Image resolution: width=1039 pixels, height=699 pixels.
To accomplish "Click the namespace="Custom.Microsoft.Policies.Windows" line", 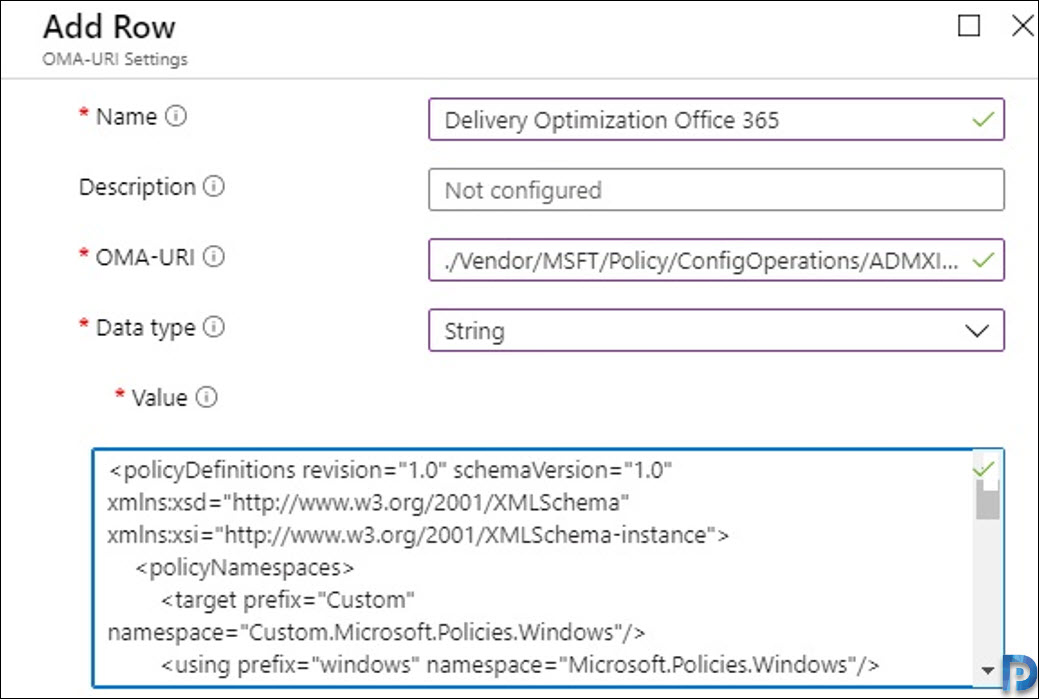I will (376, 633).
